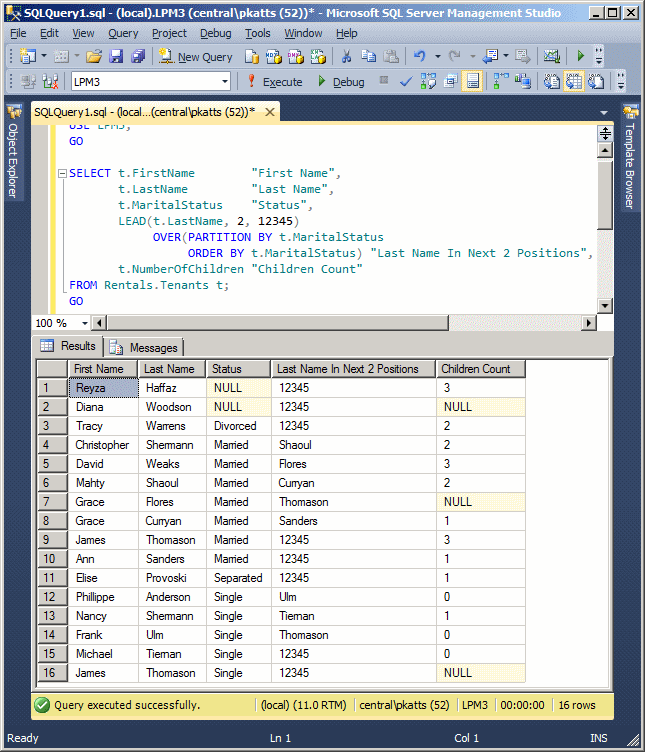
Task: Click the Analysis Services MDX Query icon
Action: tap(274, 57)
